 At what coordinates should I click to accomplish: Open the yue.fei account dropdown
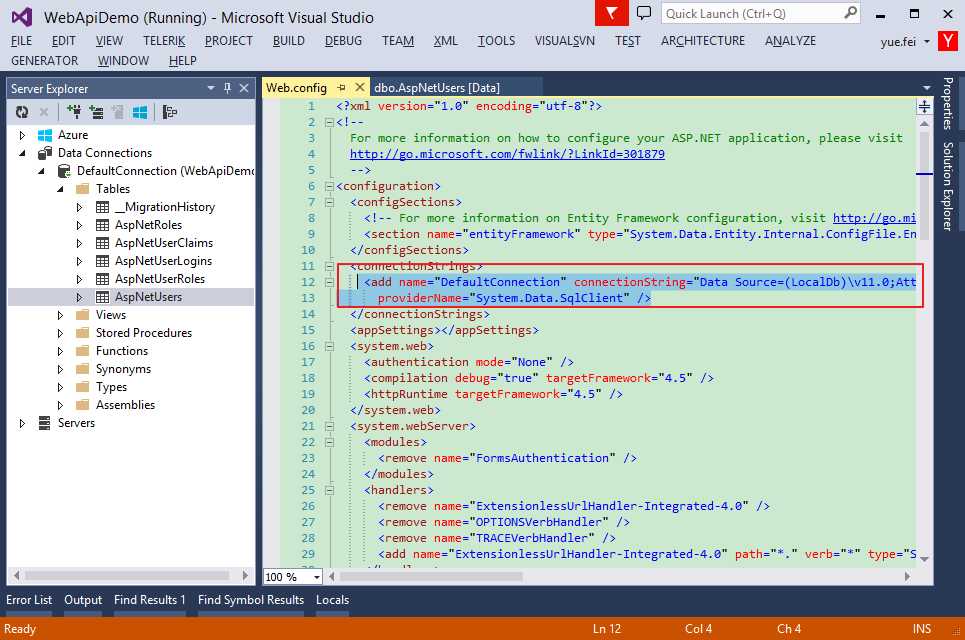[905, 42]
